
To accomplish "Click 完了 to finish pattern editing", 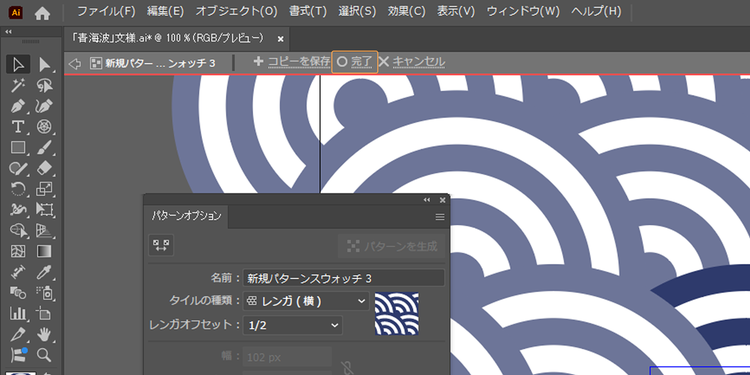I will [355, 62].
